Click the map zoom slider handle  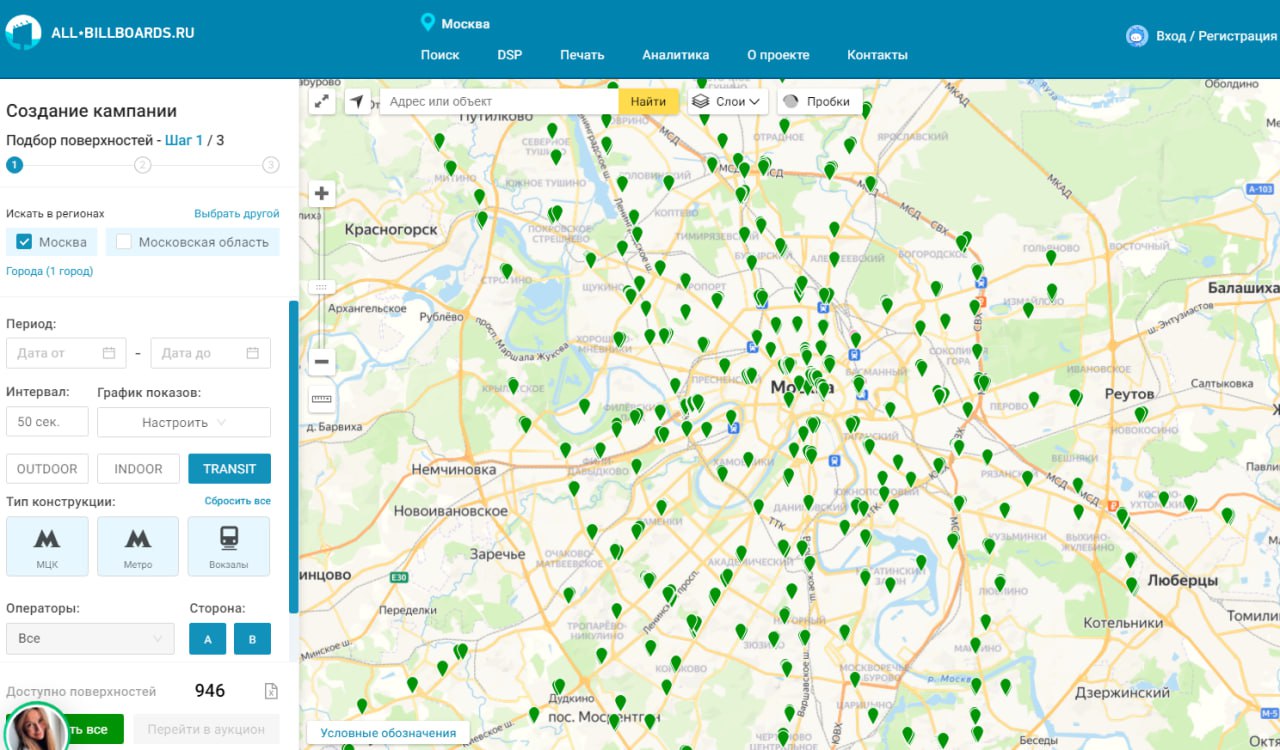coord(322,287)
